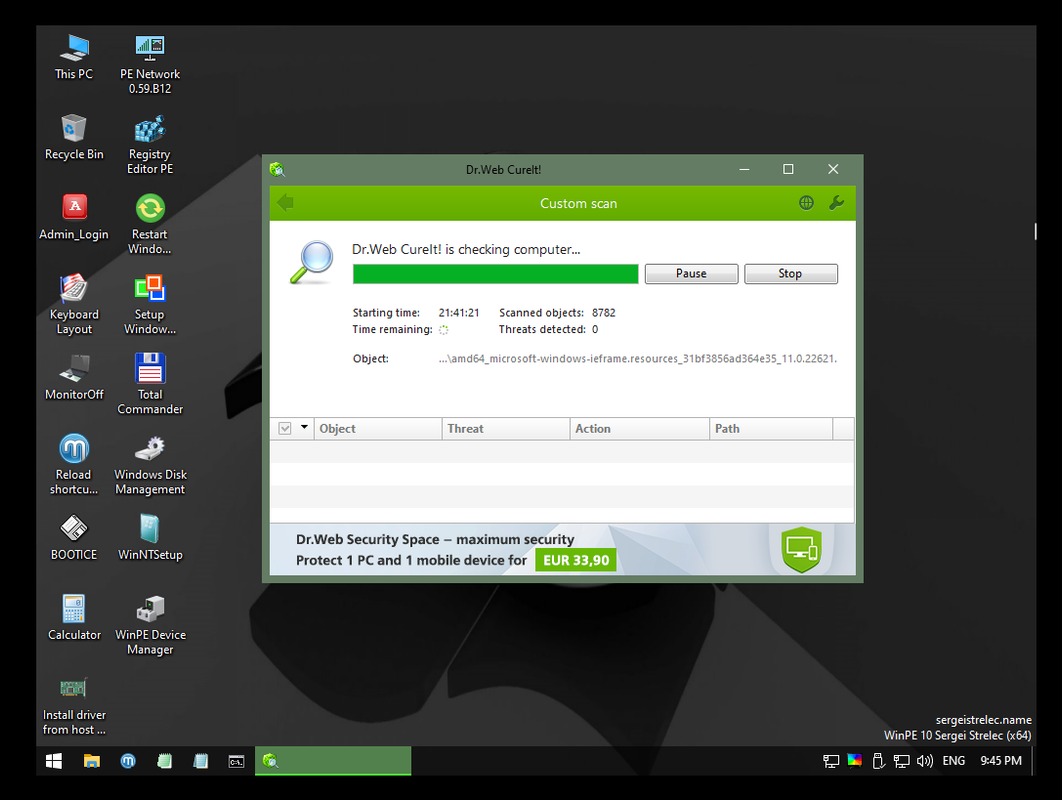This screenshot has width=1062, height=800.
Task: Open Dr.Web settings wrench icon
Action: click(836, 203)
